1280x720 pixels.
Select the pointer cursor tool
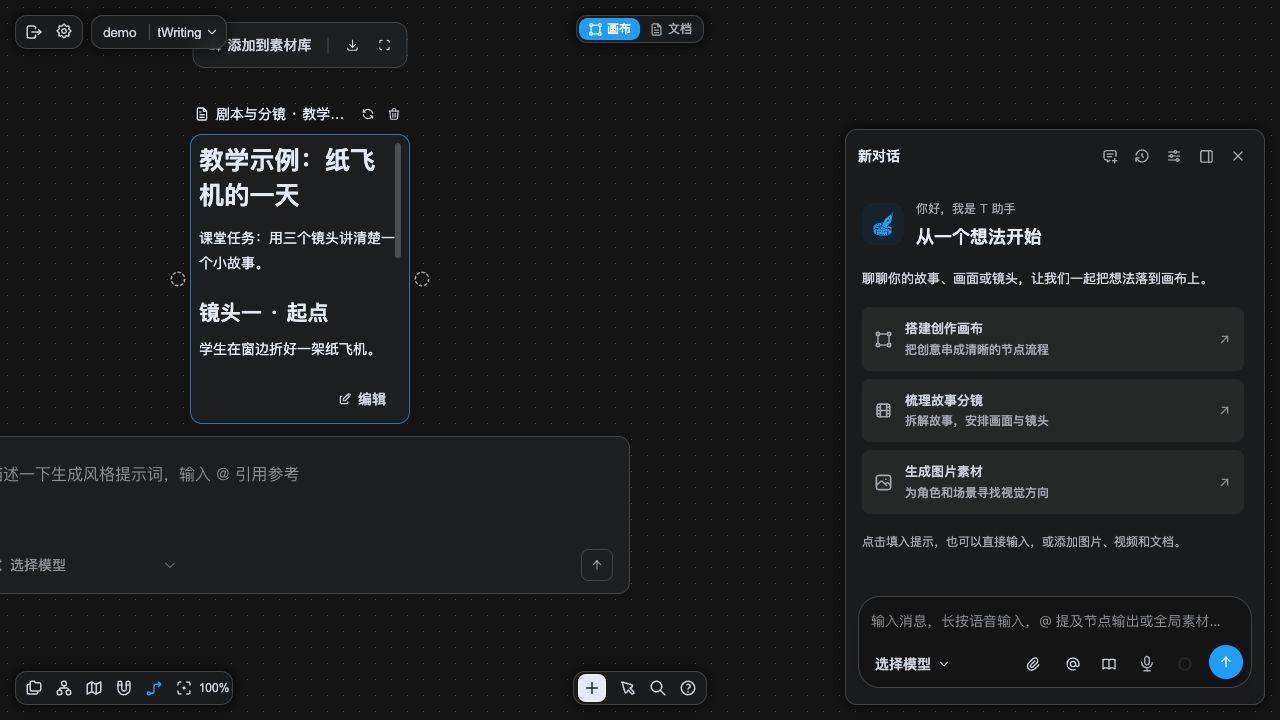628,688
